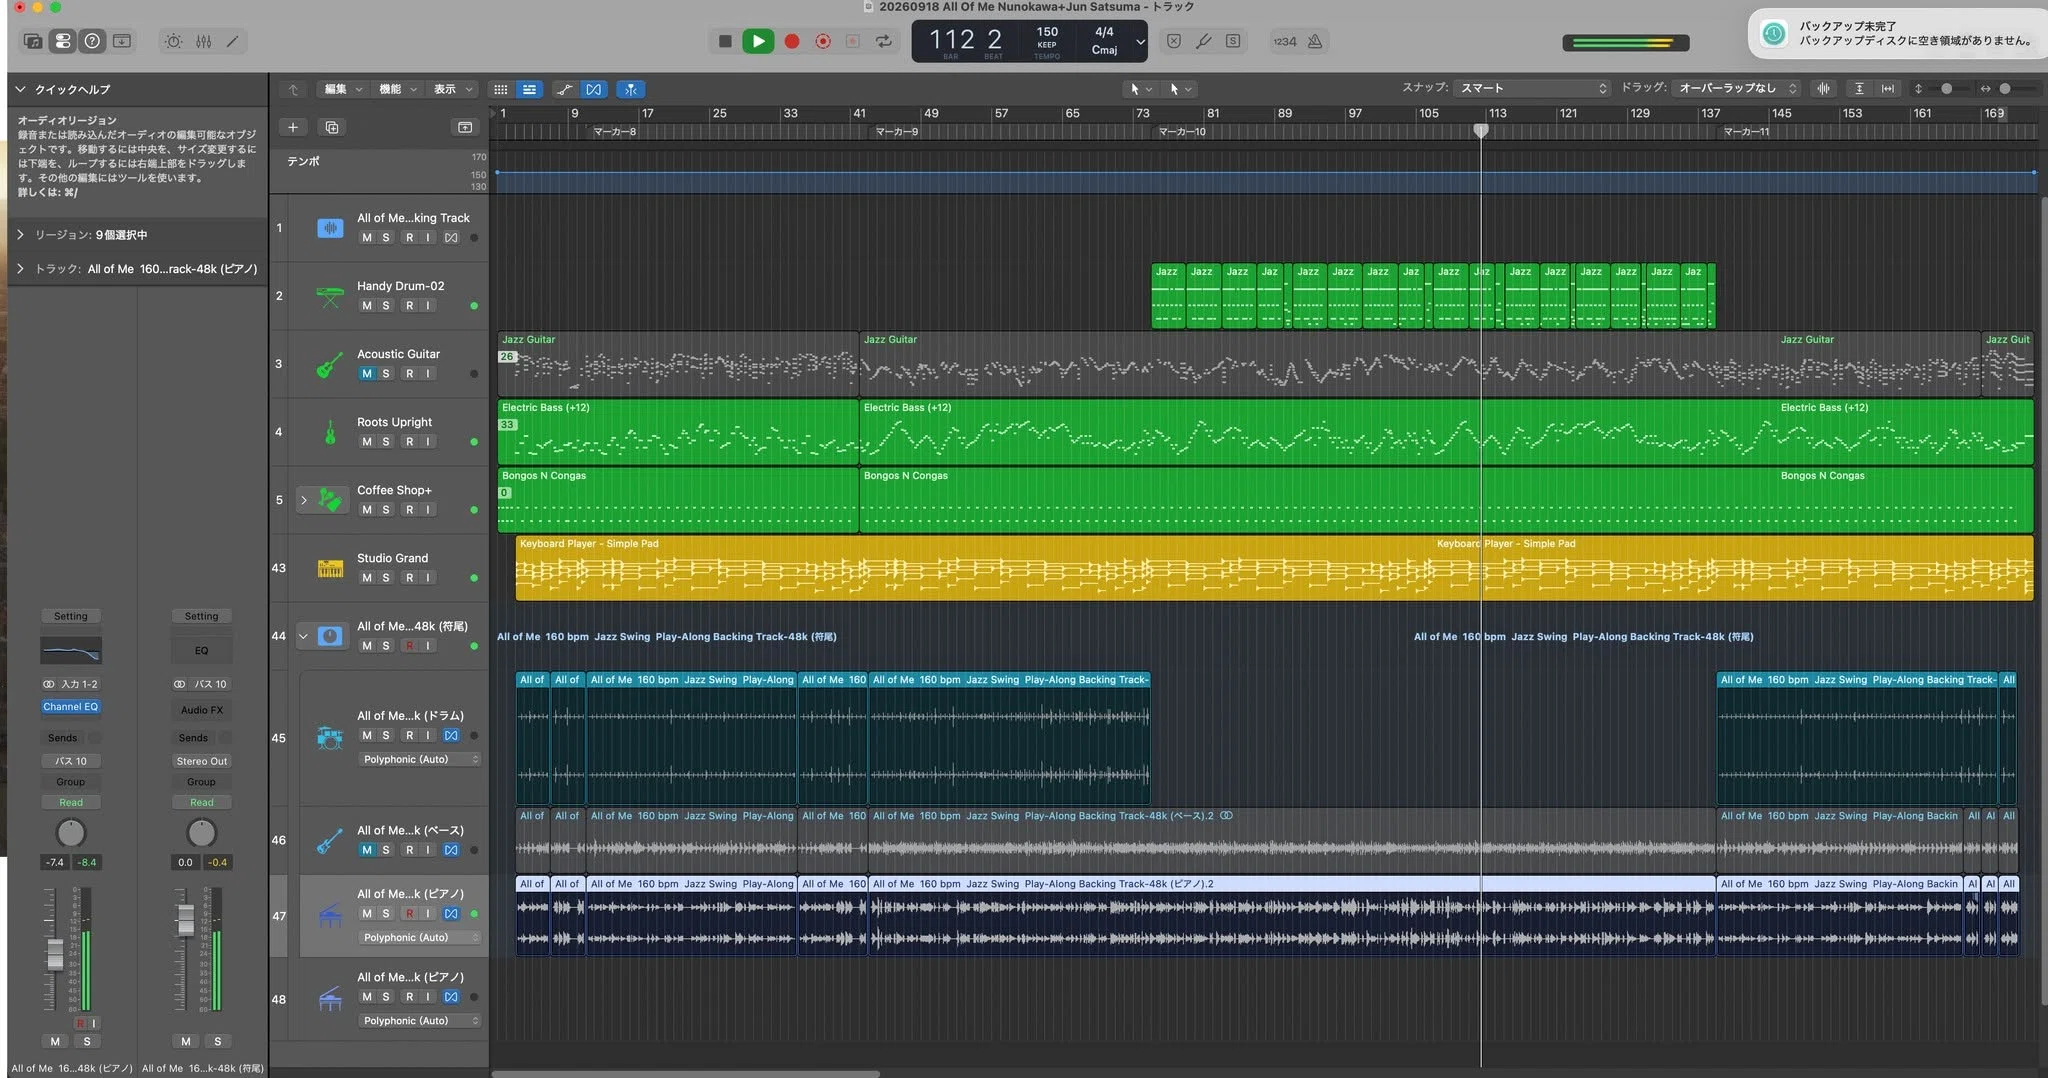This screenshot has height=1078, width=2048.
Task: Click the Studio Grand keyboard instrument icon
Action: tap(330, 568)
